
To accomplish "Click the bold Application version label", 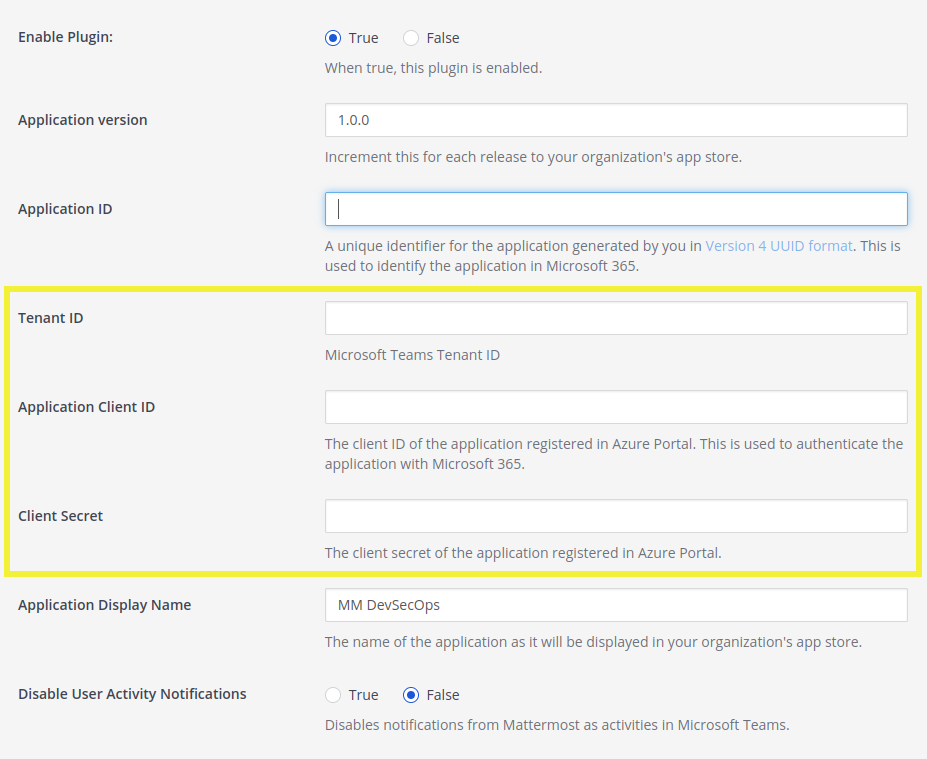I will pos(83,120).
